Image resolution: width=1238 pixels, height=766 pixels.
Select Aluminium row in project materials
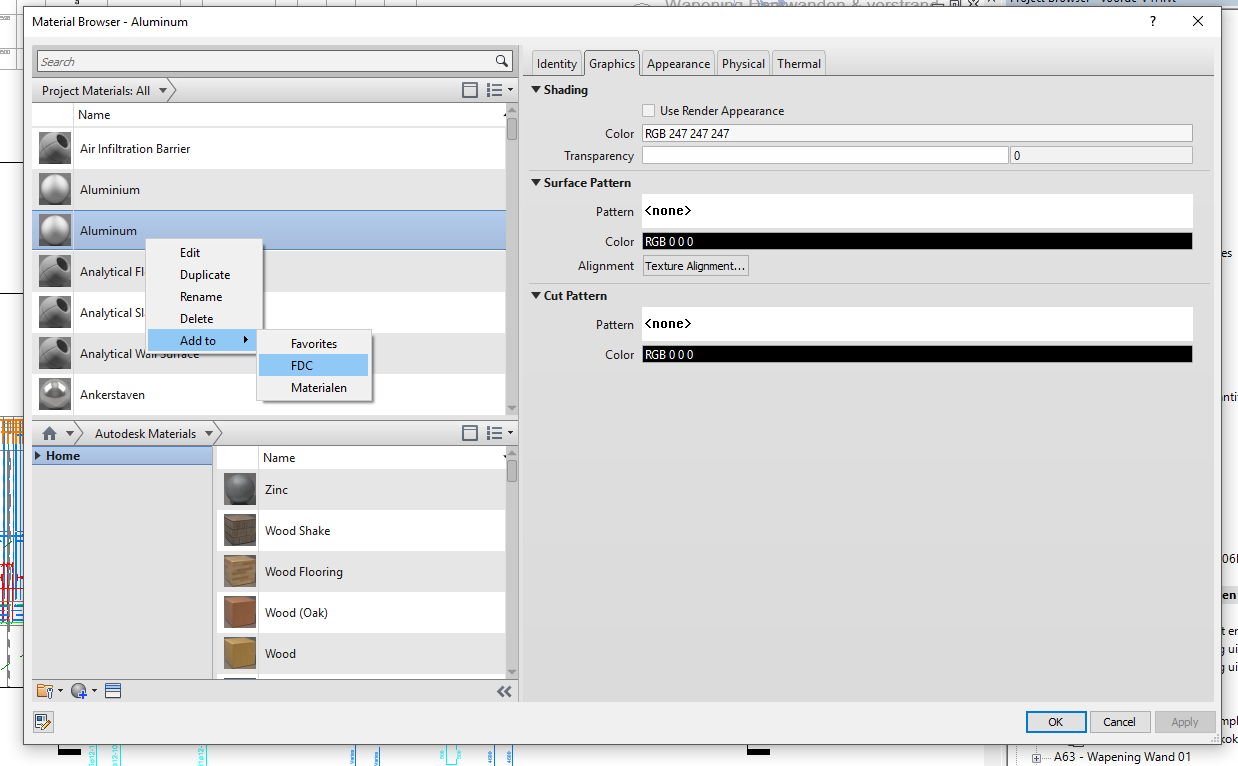coord(269,189)
